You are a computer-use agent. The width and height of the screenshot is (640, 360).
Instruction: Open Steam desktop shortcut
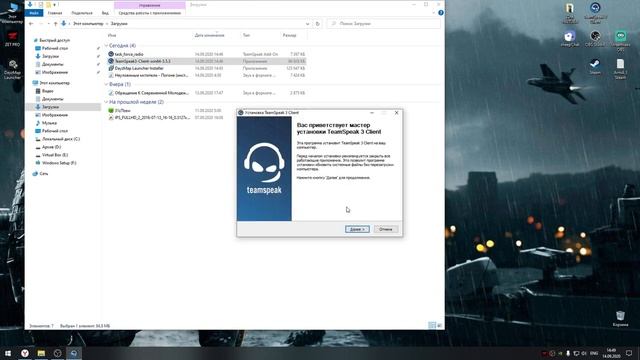(595, 67)
